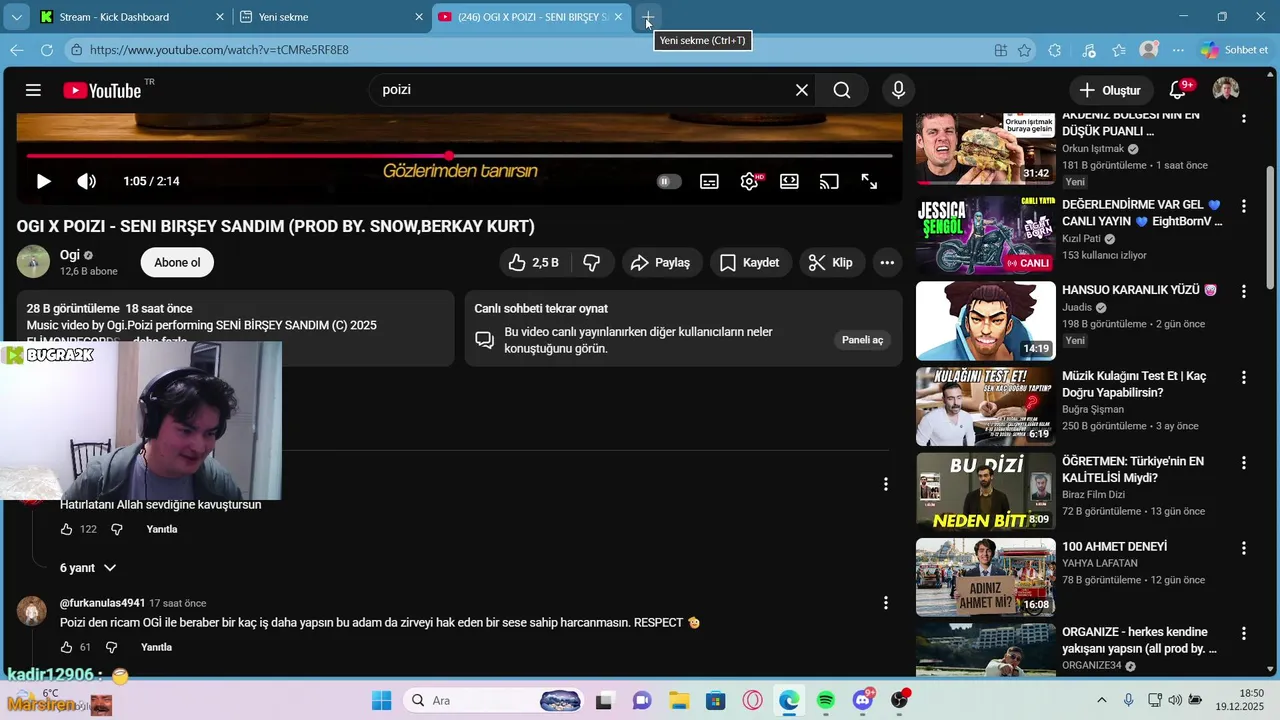The image size is (1280, 720).
Task: Dislike the video
Action: 591,262
